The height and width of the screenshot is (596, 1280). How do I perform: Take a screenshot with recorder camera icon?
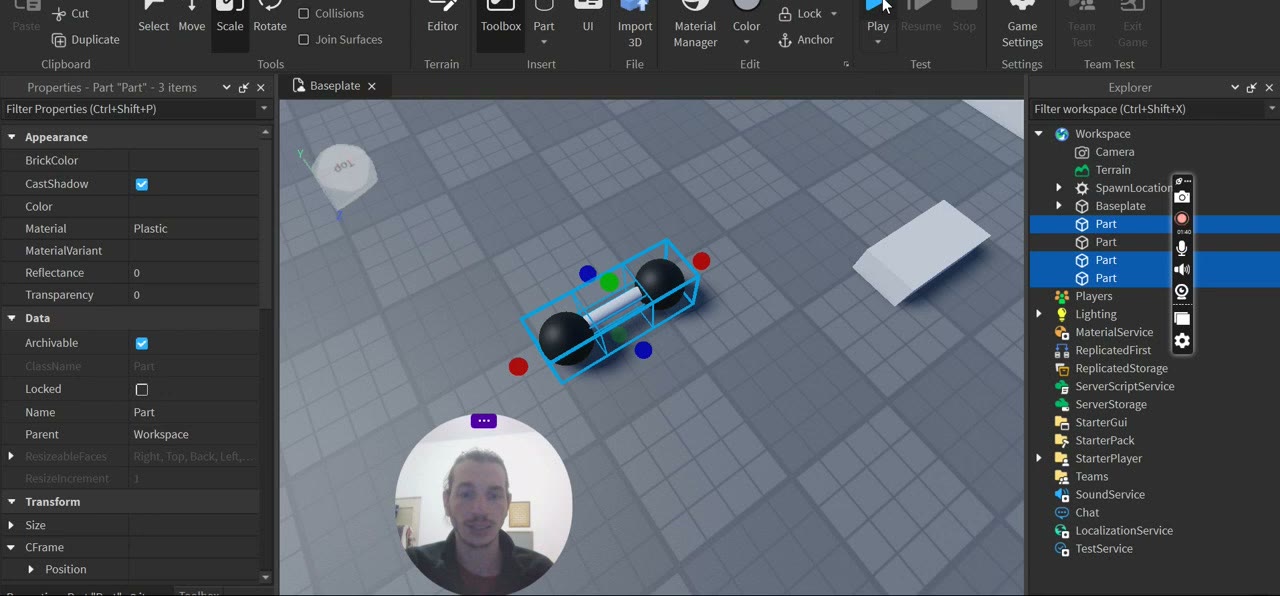point(1182,197)
